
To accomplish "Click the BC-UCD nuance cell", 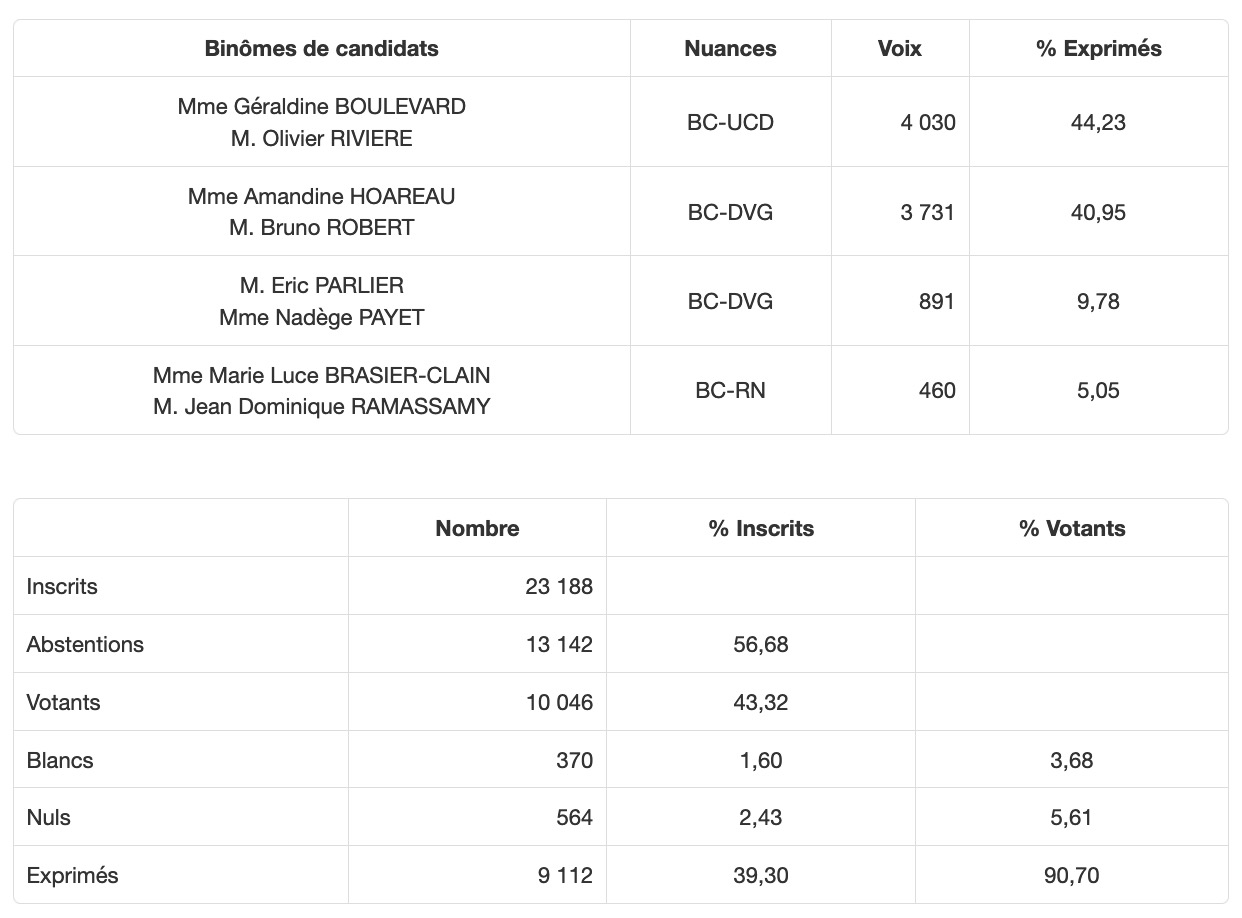I will coord(730,122).
